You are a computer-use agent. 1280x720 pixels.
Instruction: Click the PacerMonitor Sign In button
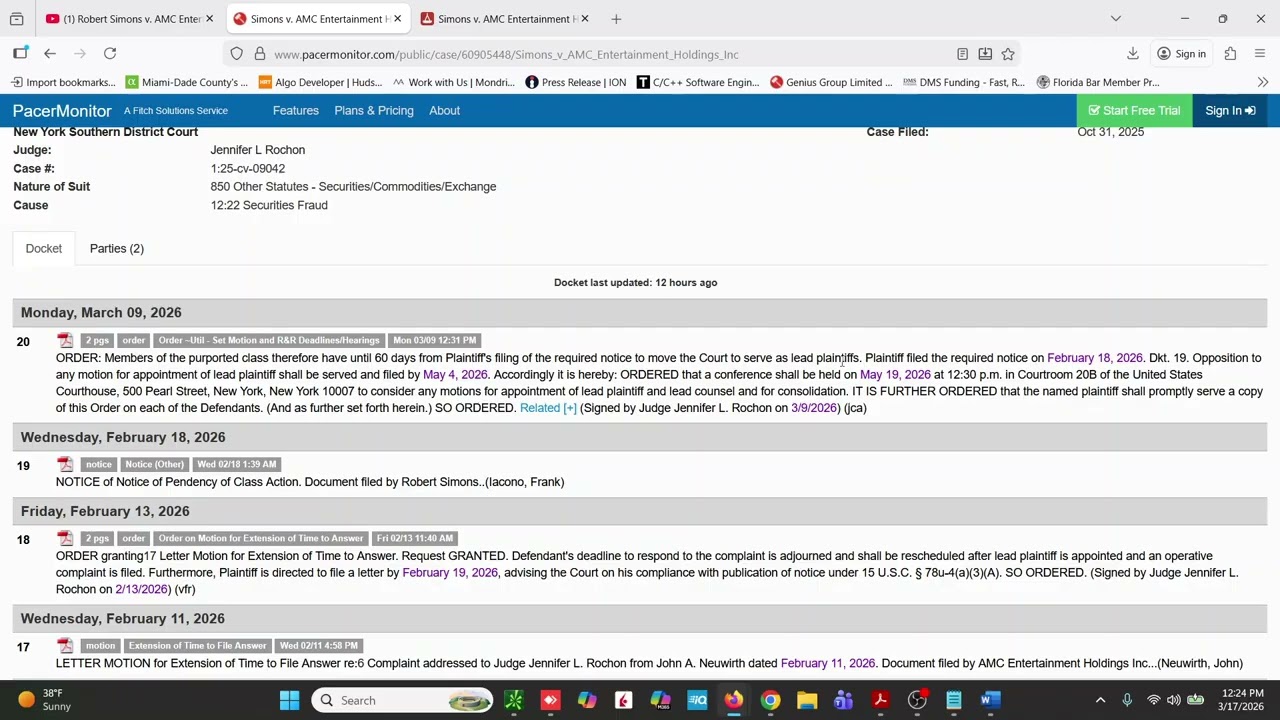[1230, 111]
